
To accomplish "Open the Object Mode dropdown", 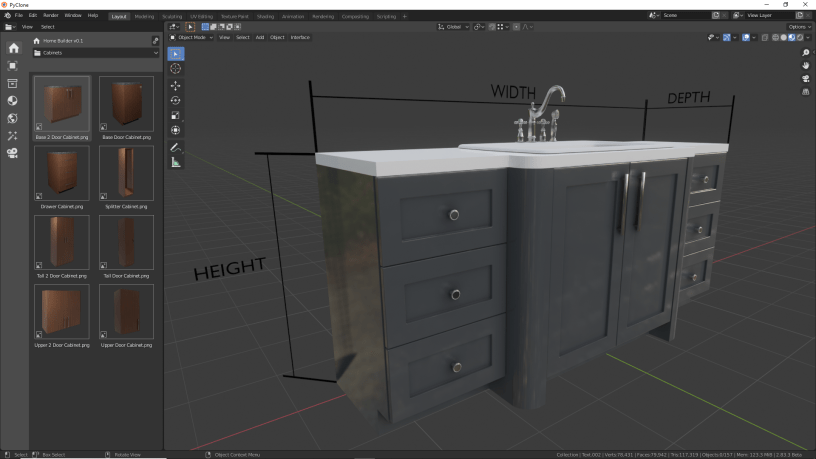I will 191,37.
